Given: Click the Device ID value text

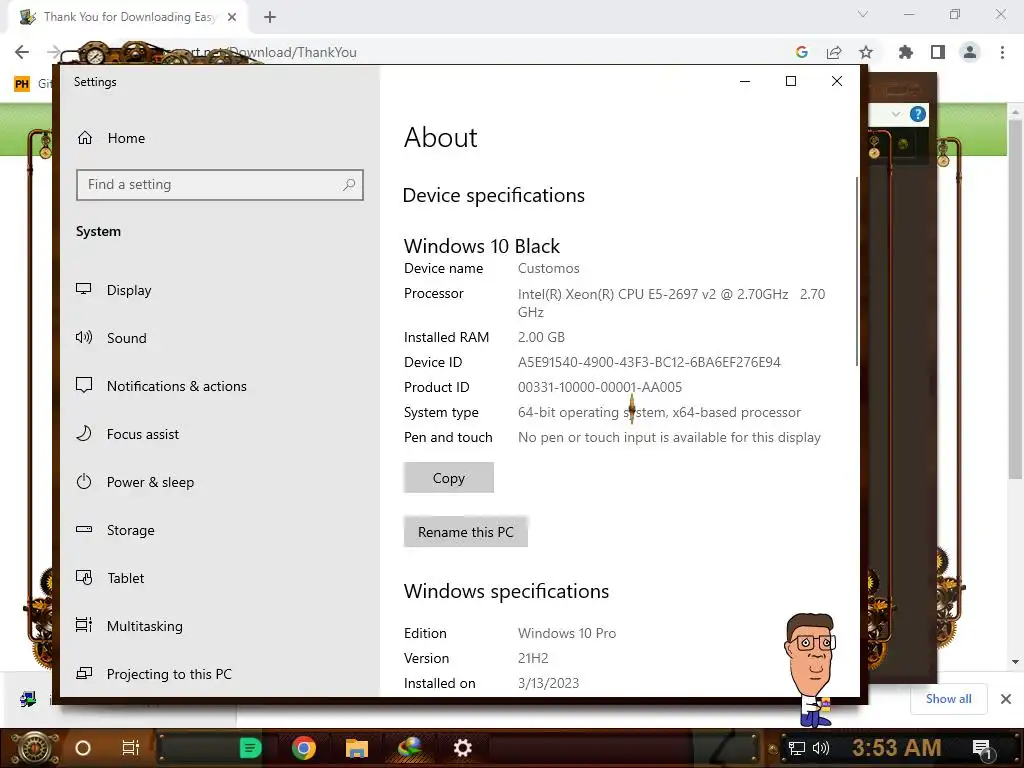Looking at the screenshot, I should tap(649, 362).
